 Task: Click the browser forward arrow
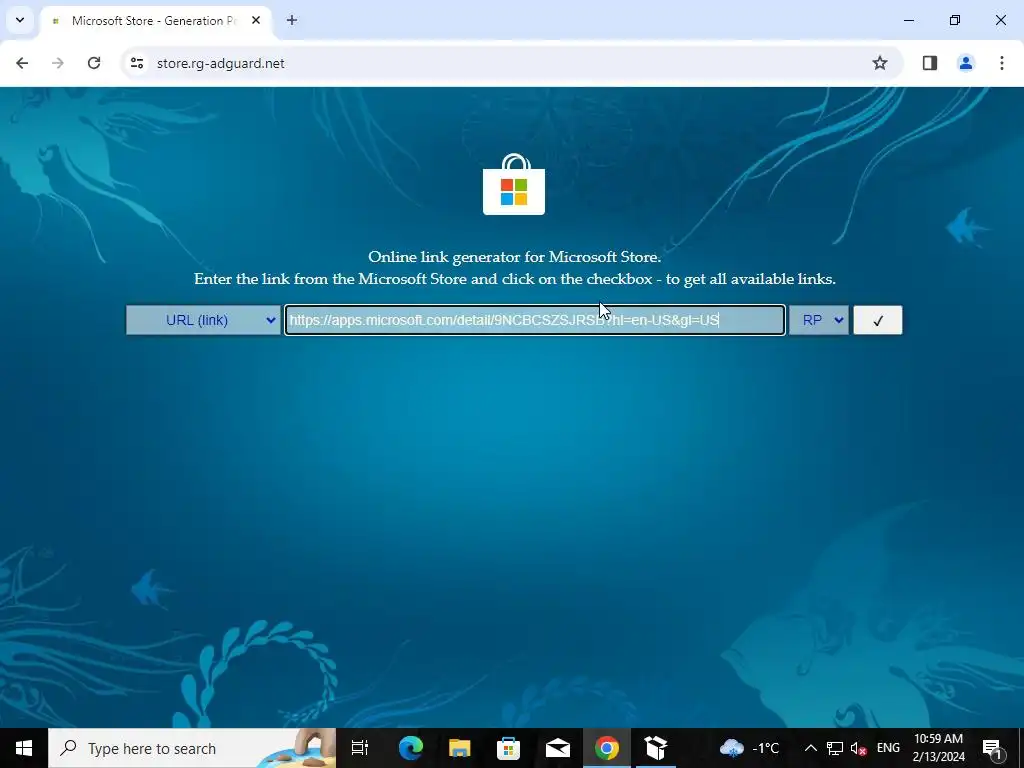tap(58, 63)
